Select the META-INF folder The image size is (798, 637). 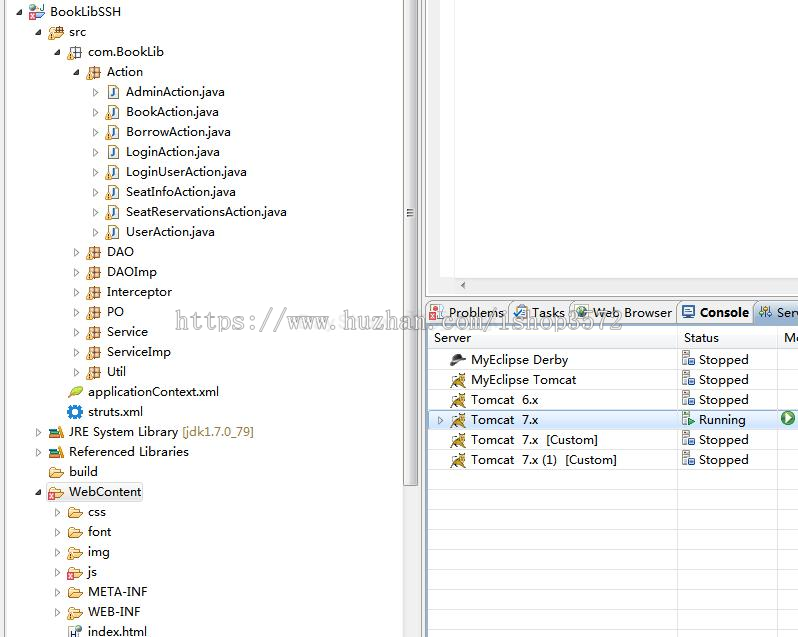point(117,592)
